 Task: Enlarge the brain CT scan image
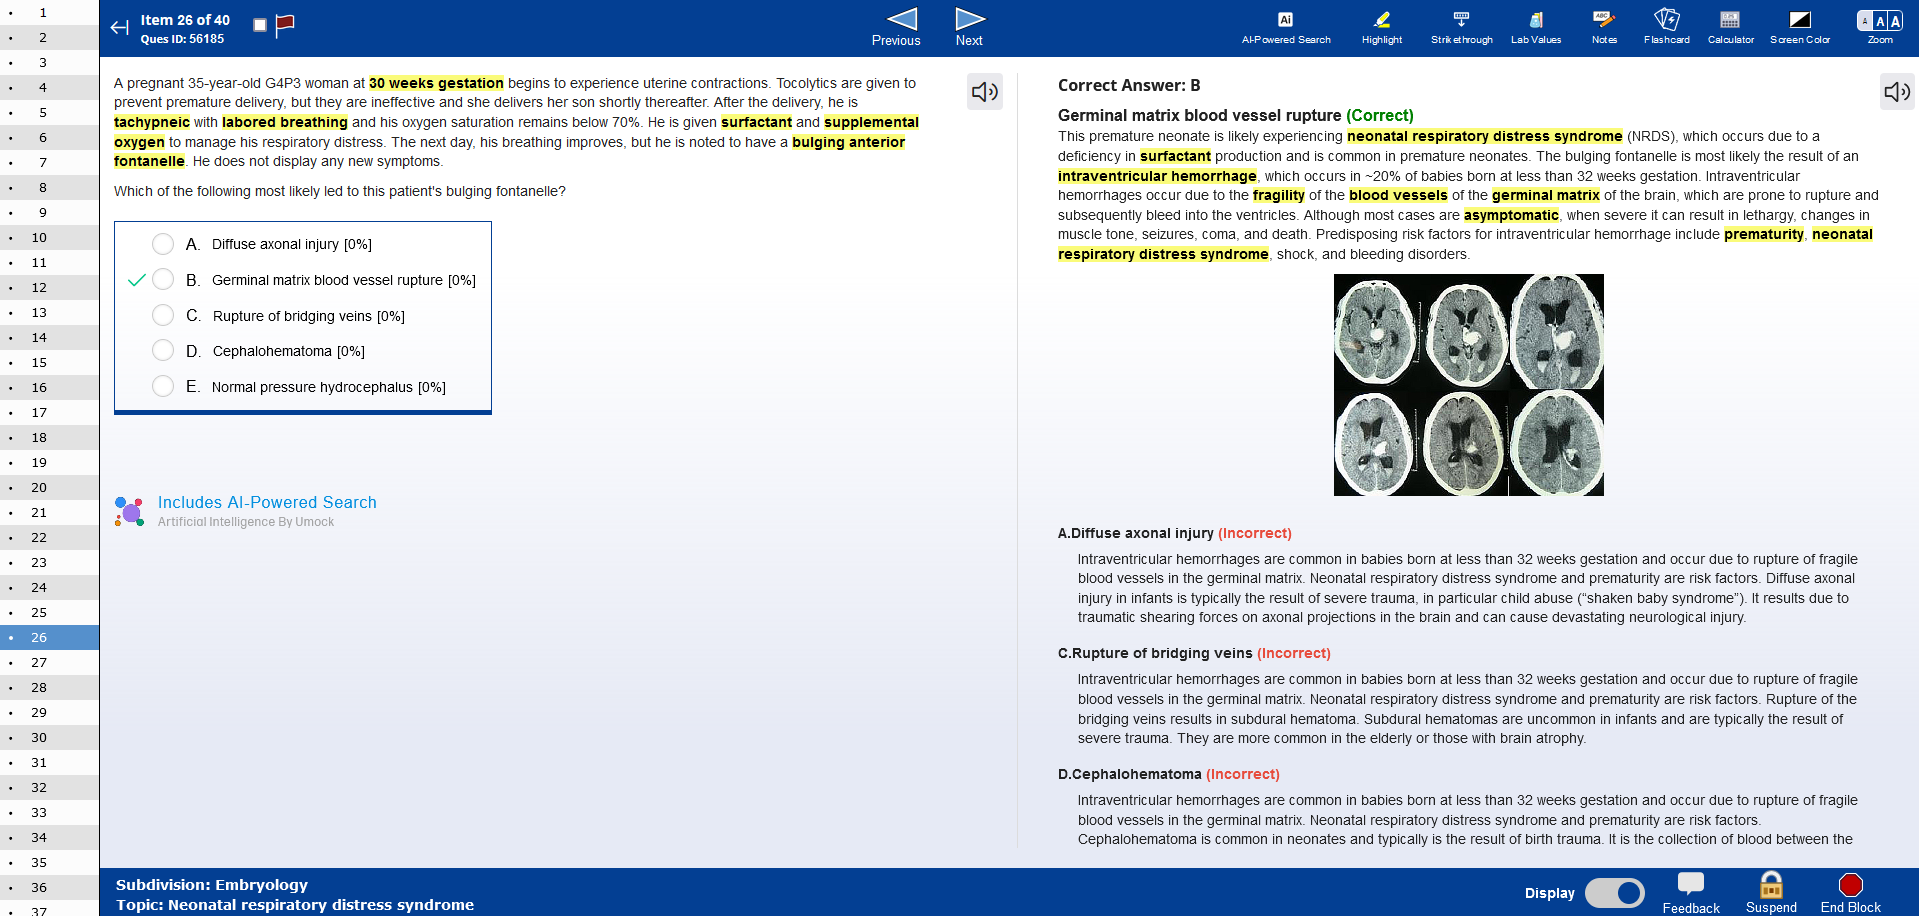coord(1468,385)
